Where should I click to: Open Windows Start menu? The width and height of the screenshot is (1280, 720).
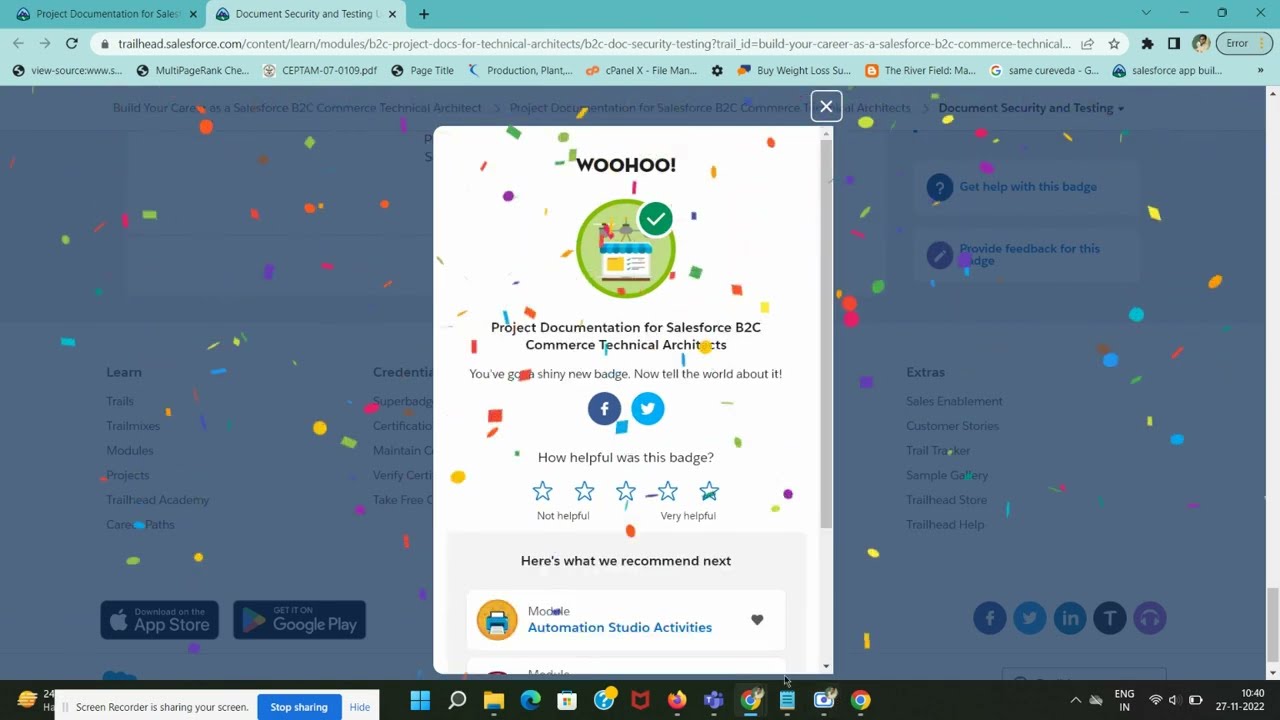(x=420, y=700)
